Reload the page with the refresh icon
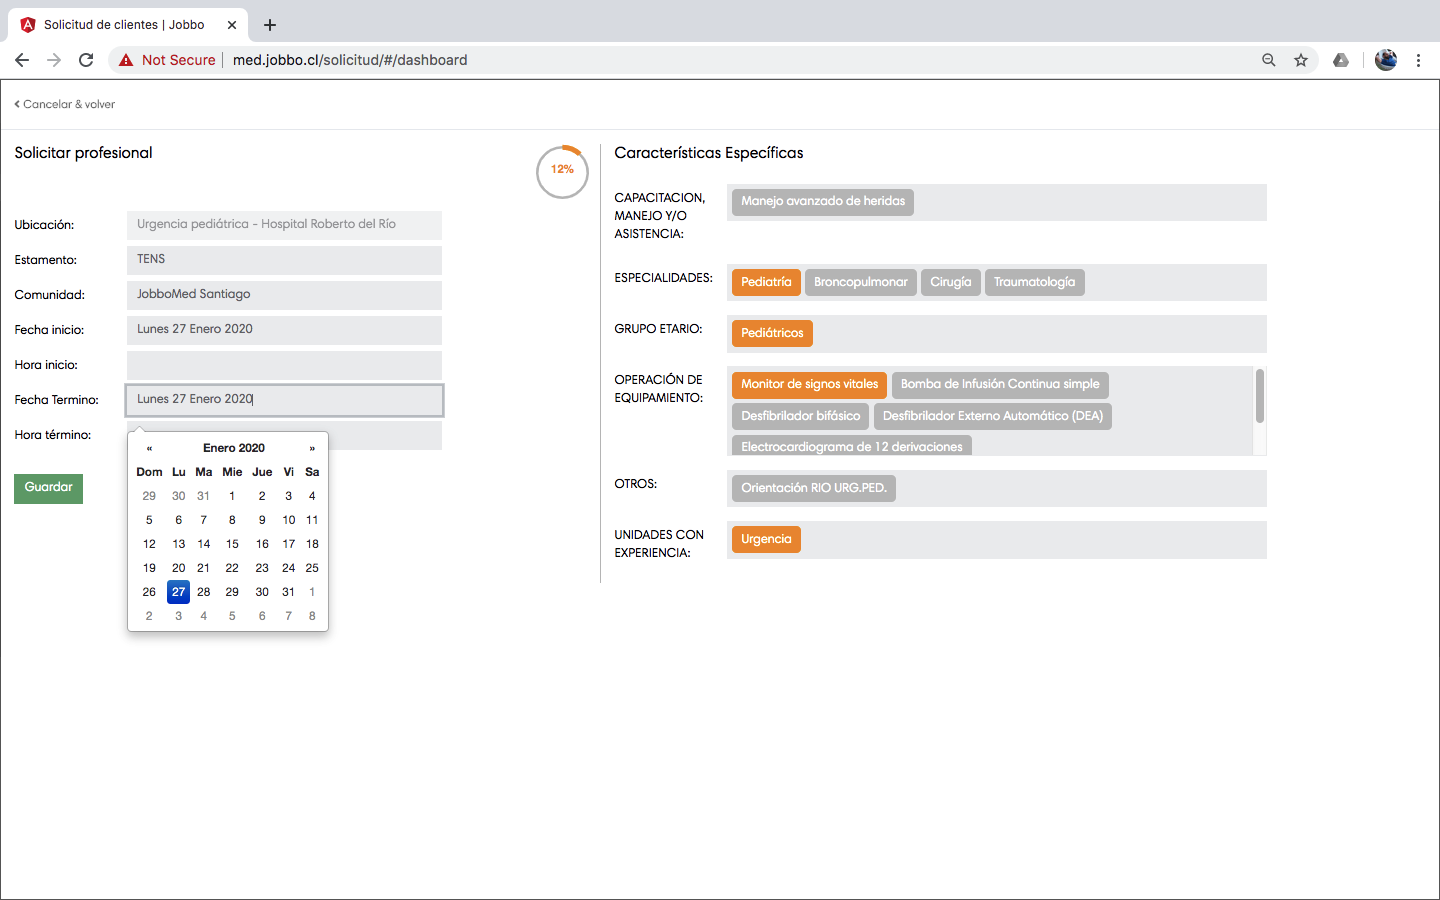 tap(86, 60)
